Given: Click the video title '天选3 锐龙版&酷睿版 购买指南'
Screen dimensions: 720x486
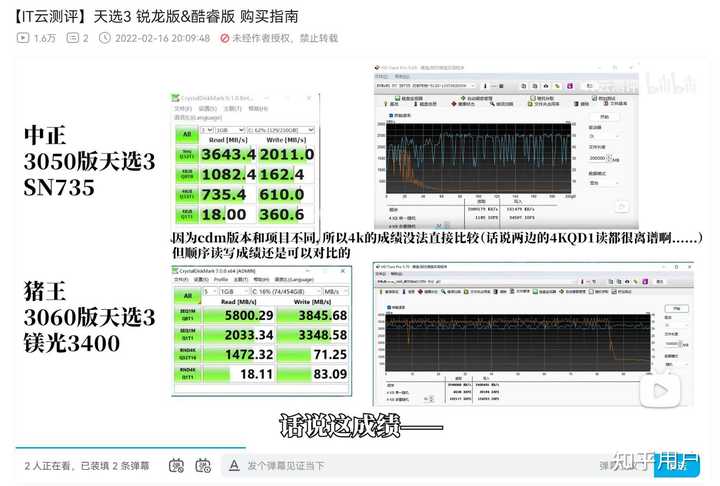Looking at the screenshot, I should (196, 17).
